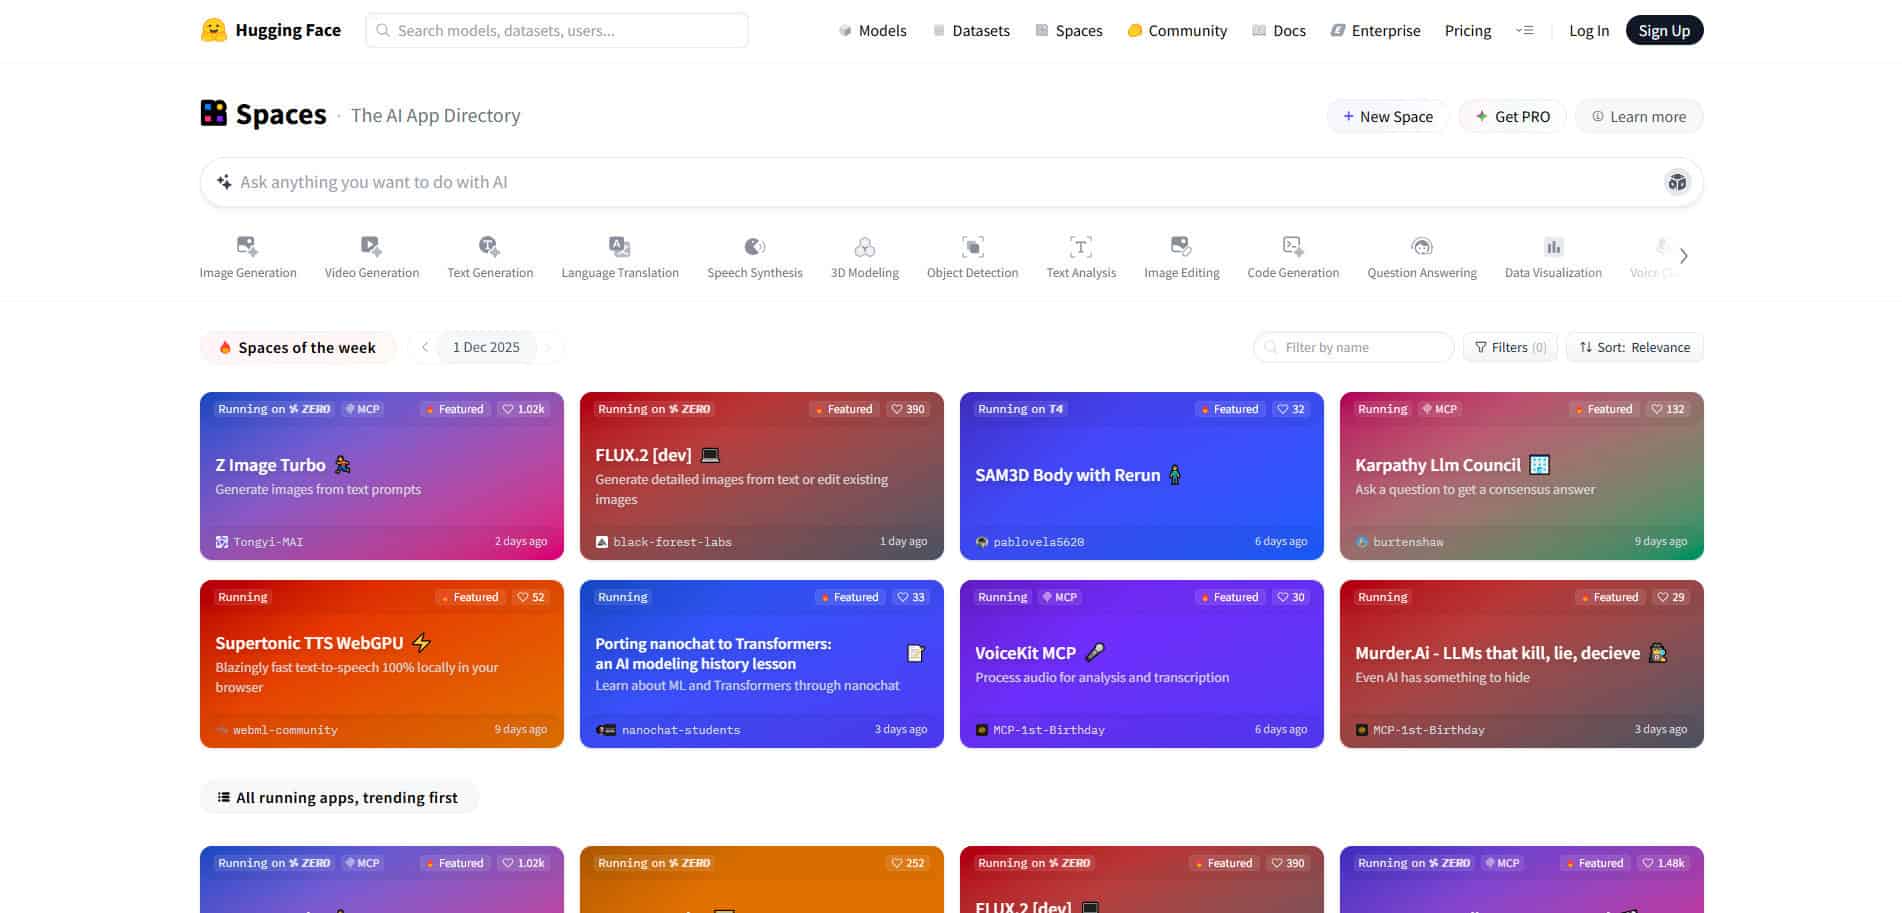Open the Karpathy Llm Council card

1521,476
